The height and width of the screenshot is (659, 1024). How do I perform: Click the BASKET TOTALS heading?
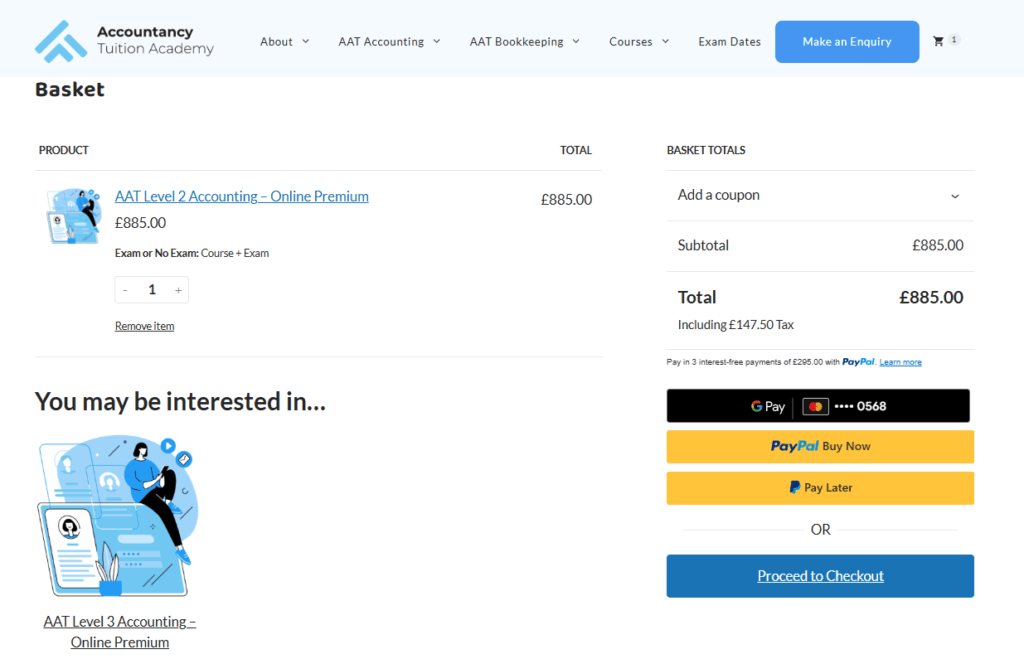706,150
